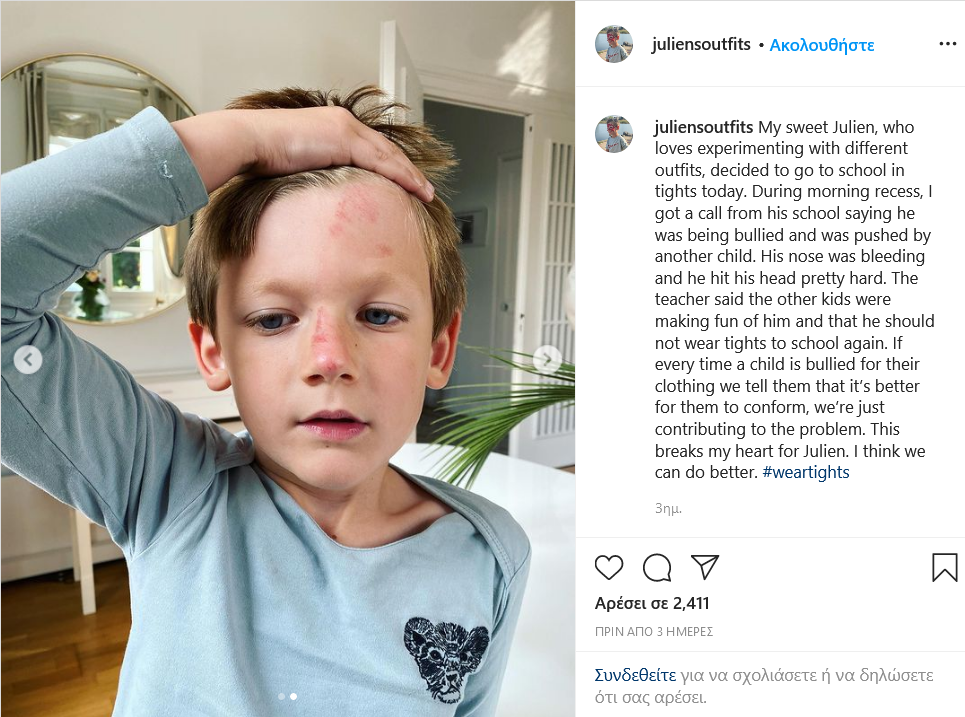The height and width of the screenshot is (717, 965).
Task: Open the #weartights hashtag
Action: [x=806, y=472]
